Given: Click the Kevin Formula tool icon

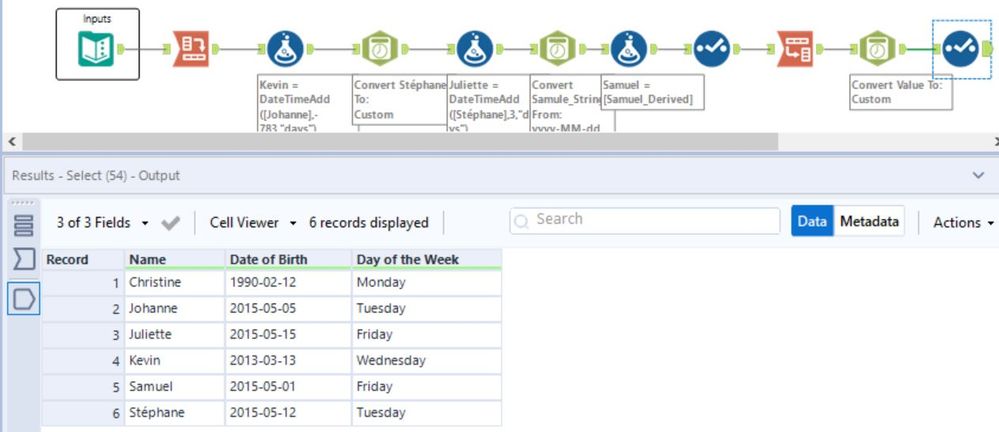Looking at the screenshot, I should coord(286,47).
